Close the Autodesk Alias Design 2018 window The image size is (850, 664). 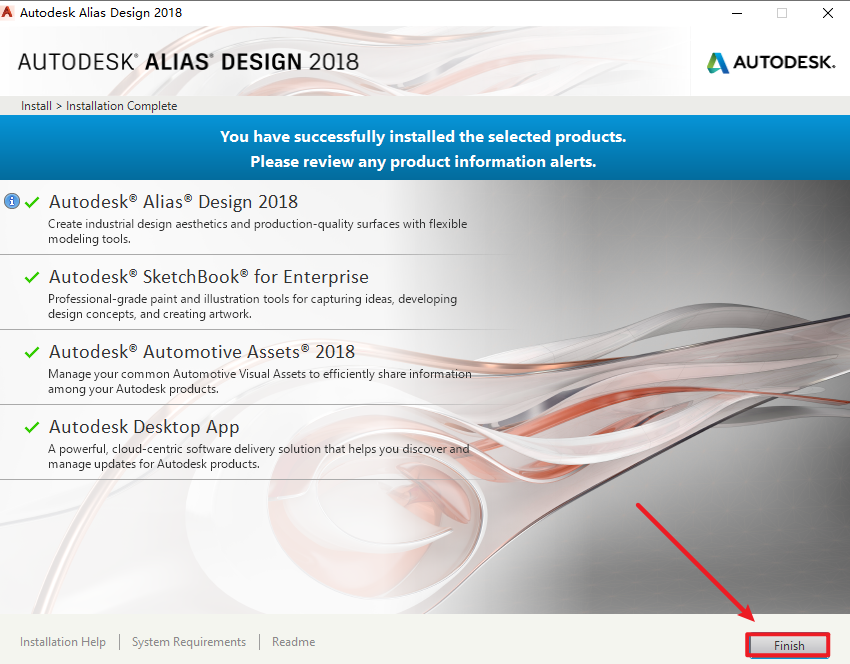(x=827, y=13)
